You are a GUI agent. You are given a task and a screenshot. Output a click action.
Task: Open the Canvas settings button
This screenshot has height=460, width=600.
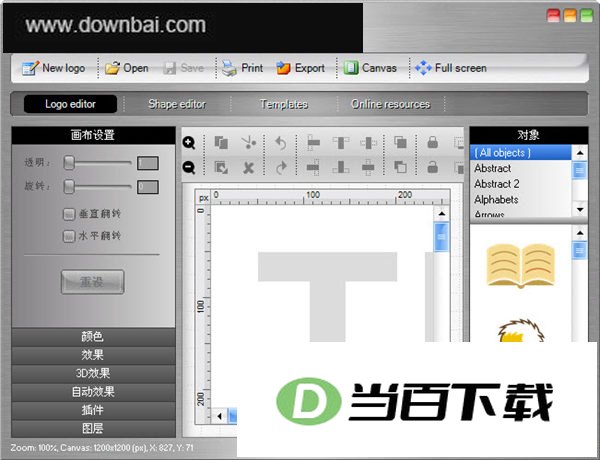[x=370, y=68]
